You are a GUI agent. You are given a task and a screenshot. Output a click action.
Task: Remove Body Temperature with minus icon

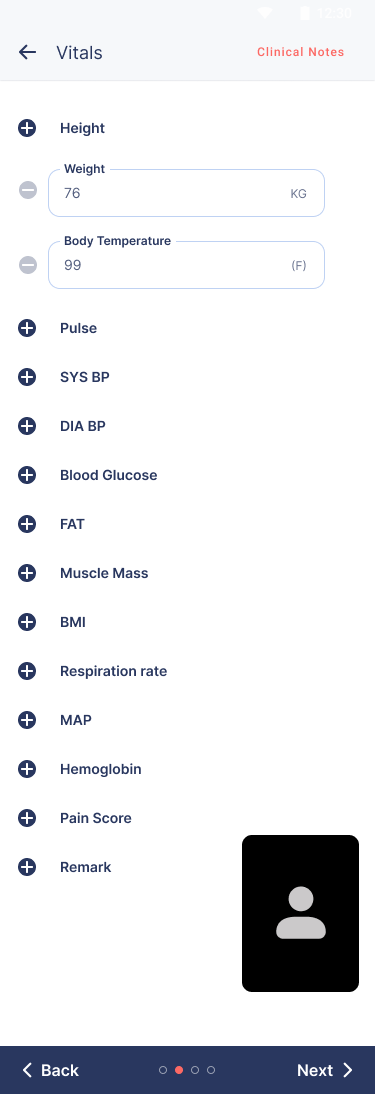click(28, 265)
